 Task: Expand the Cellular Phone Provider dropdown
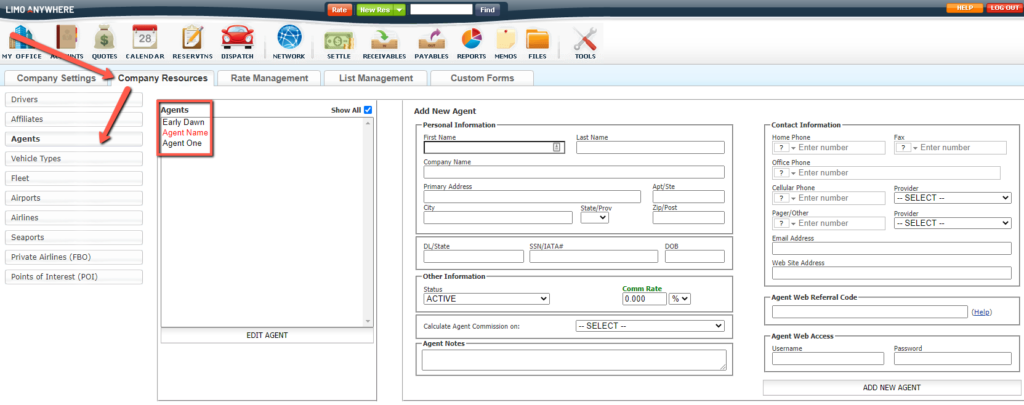pyautogui.click(x=952, y=198)
